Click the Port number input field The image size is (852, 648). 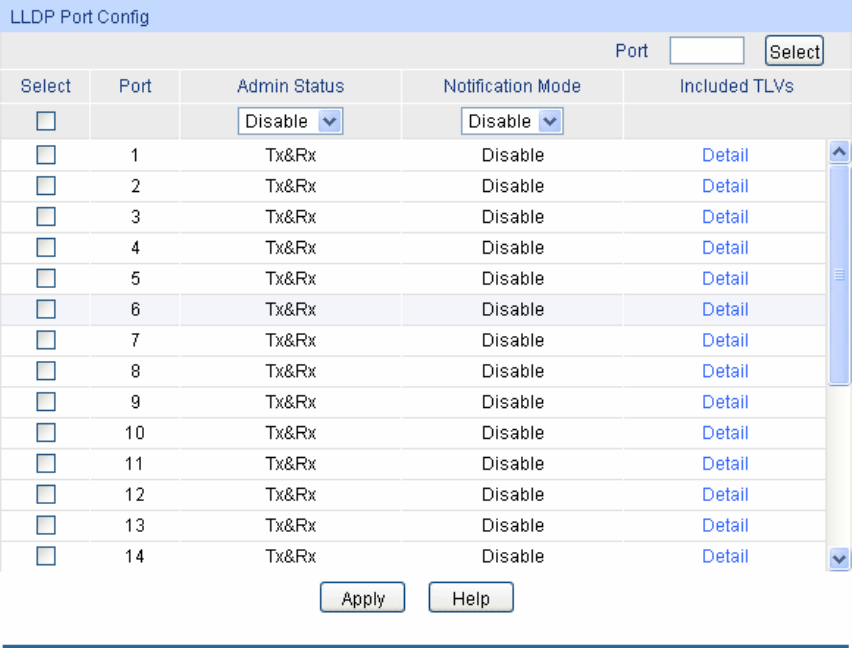[x=706, y=51]
